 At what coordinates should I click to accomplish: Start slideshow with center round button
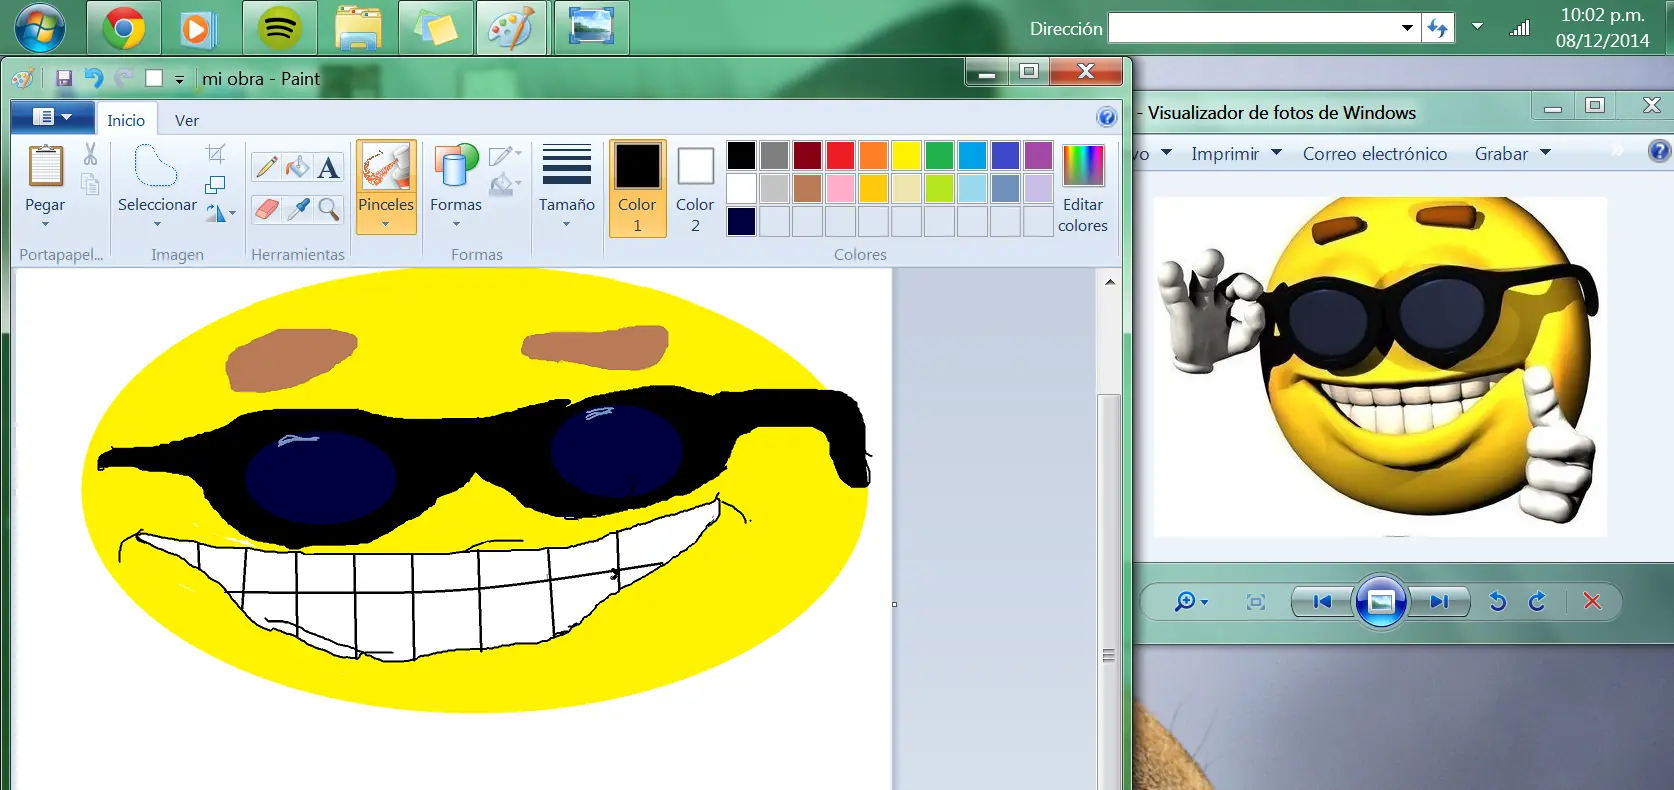[1380, 601]
